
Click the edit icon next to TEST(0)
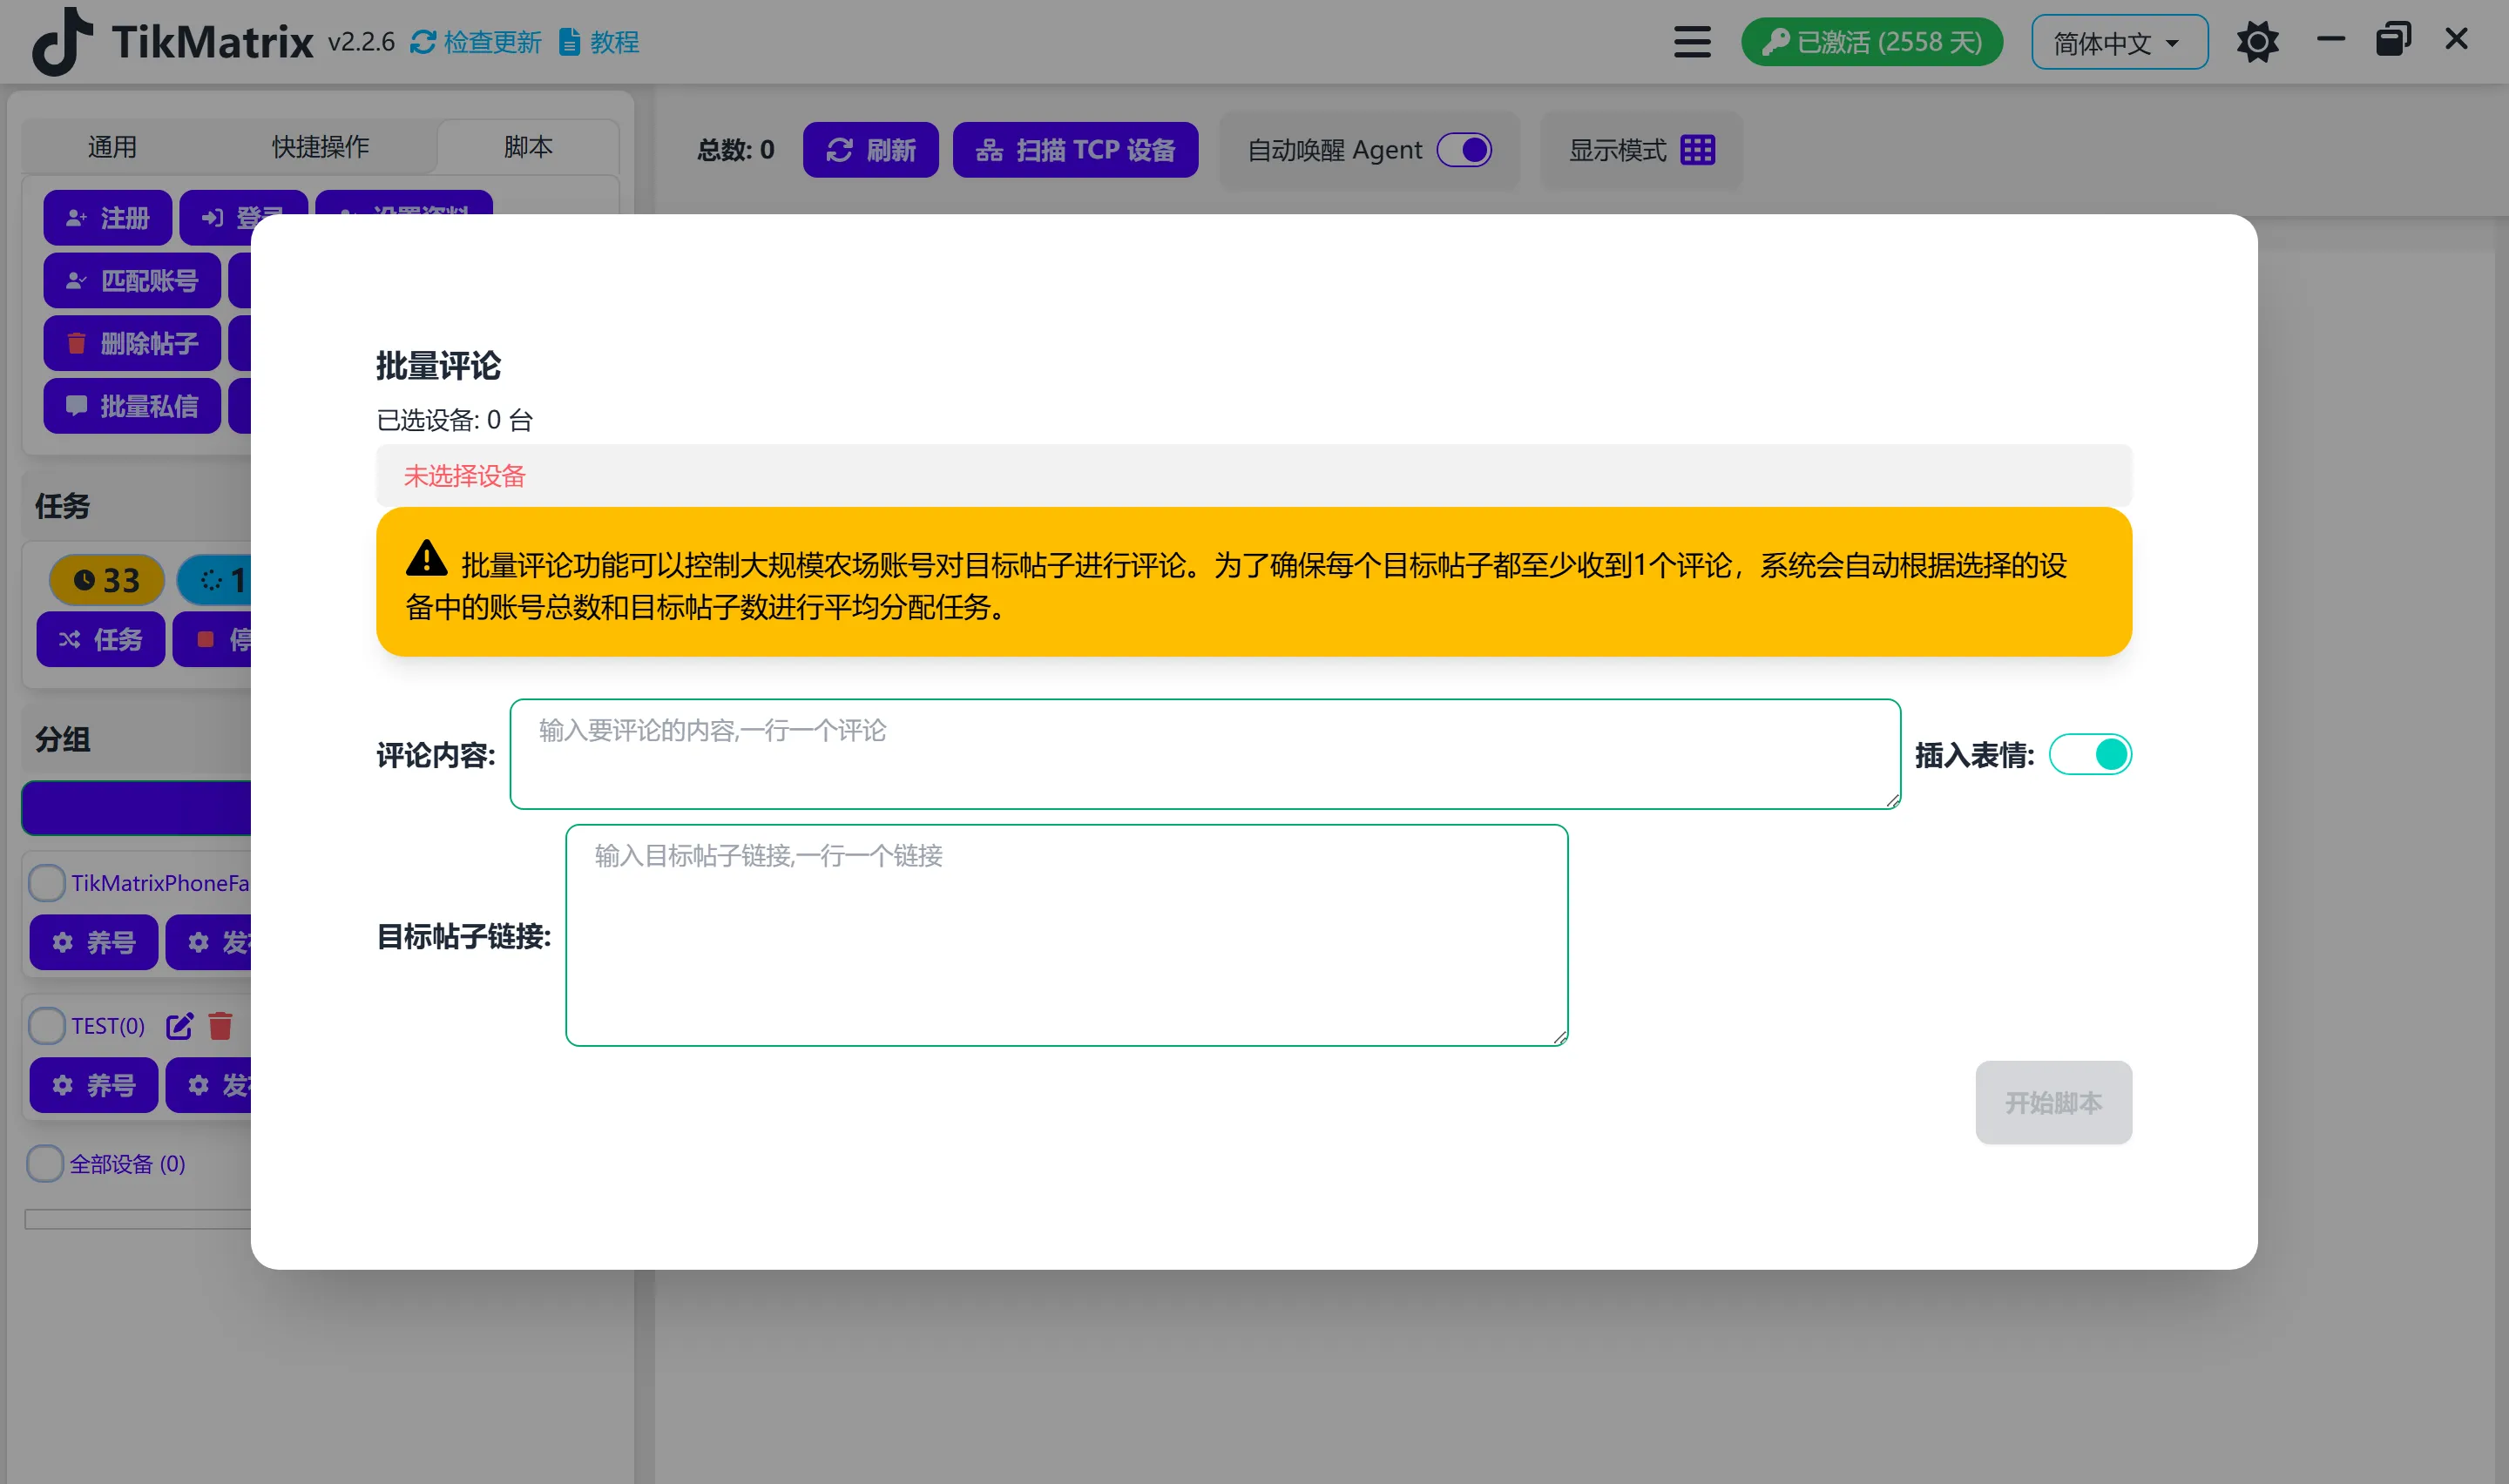click(180, 1026)
